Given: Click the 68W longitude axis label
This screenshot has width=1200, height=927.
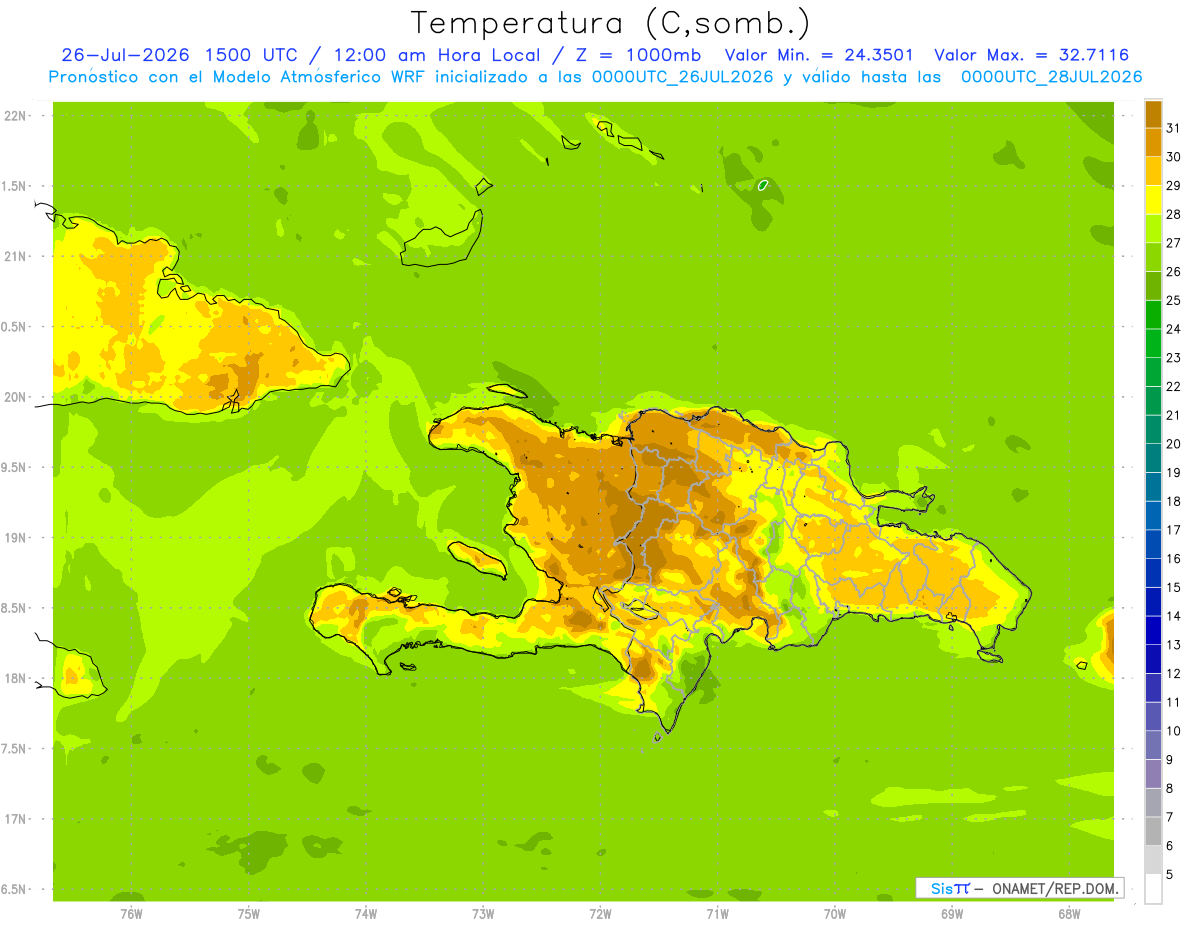Looking at the screenshot, I should pos(1069,913).
